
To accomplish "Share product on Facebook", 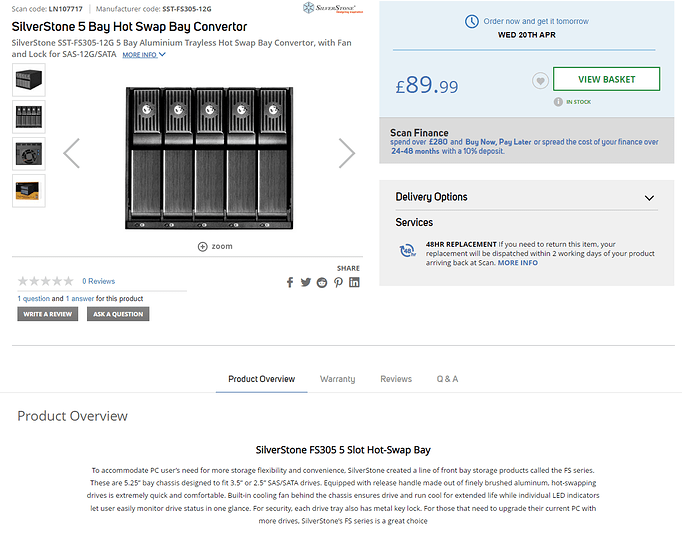I will point(290,283).
